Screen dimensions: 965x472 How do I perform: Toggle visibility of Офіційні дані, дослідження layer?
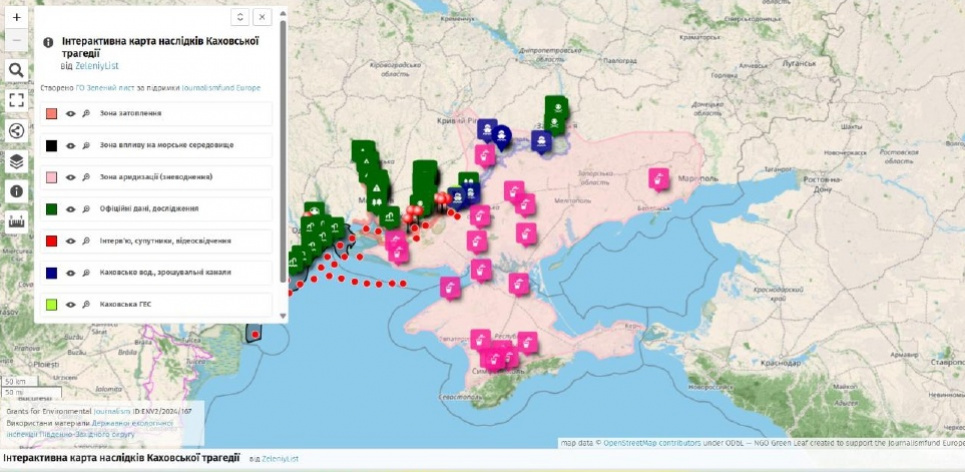tap(71, 209)
